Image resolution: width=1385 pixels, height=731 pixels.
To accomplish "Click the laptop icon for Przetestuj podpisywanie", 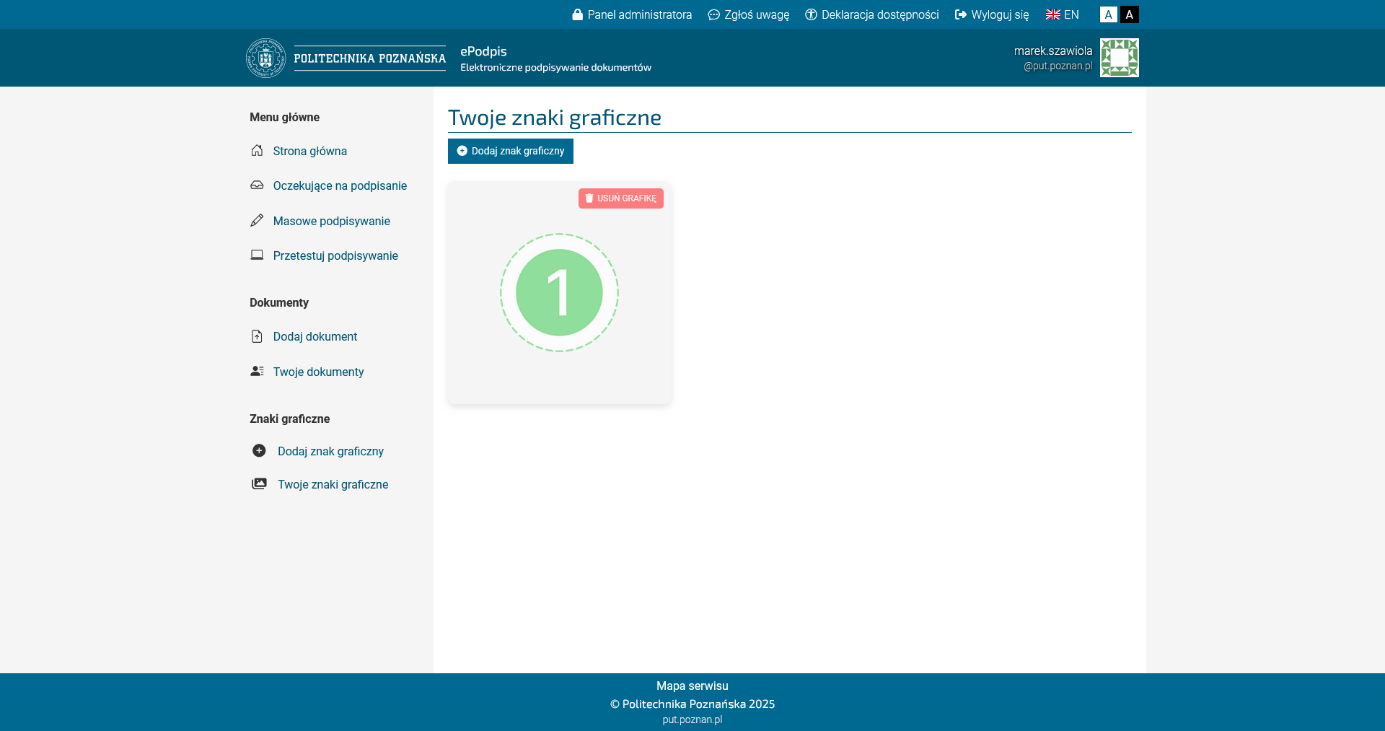I will pos(257,256).
